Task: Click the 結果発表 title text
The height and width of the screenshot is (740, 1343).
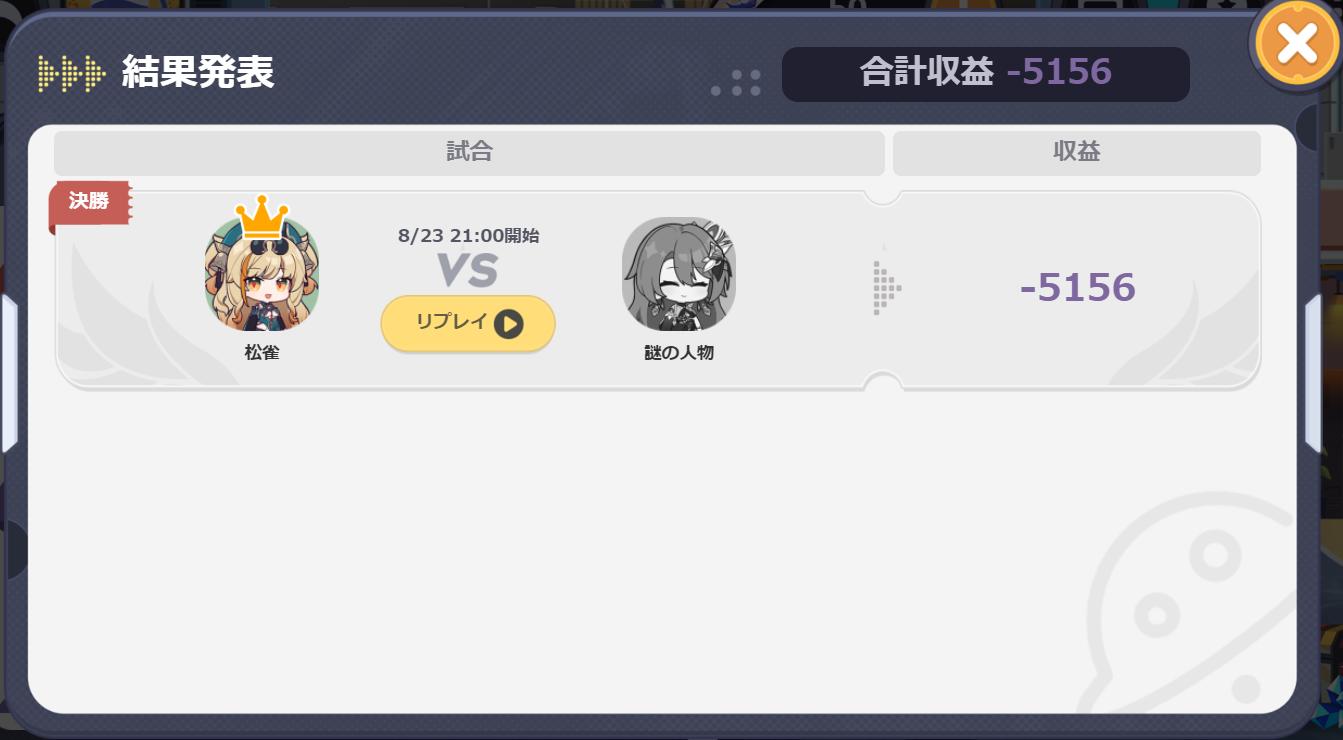Action: pos(198,73)
